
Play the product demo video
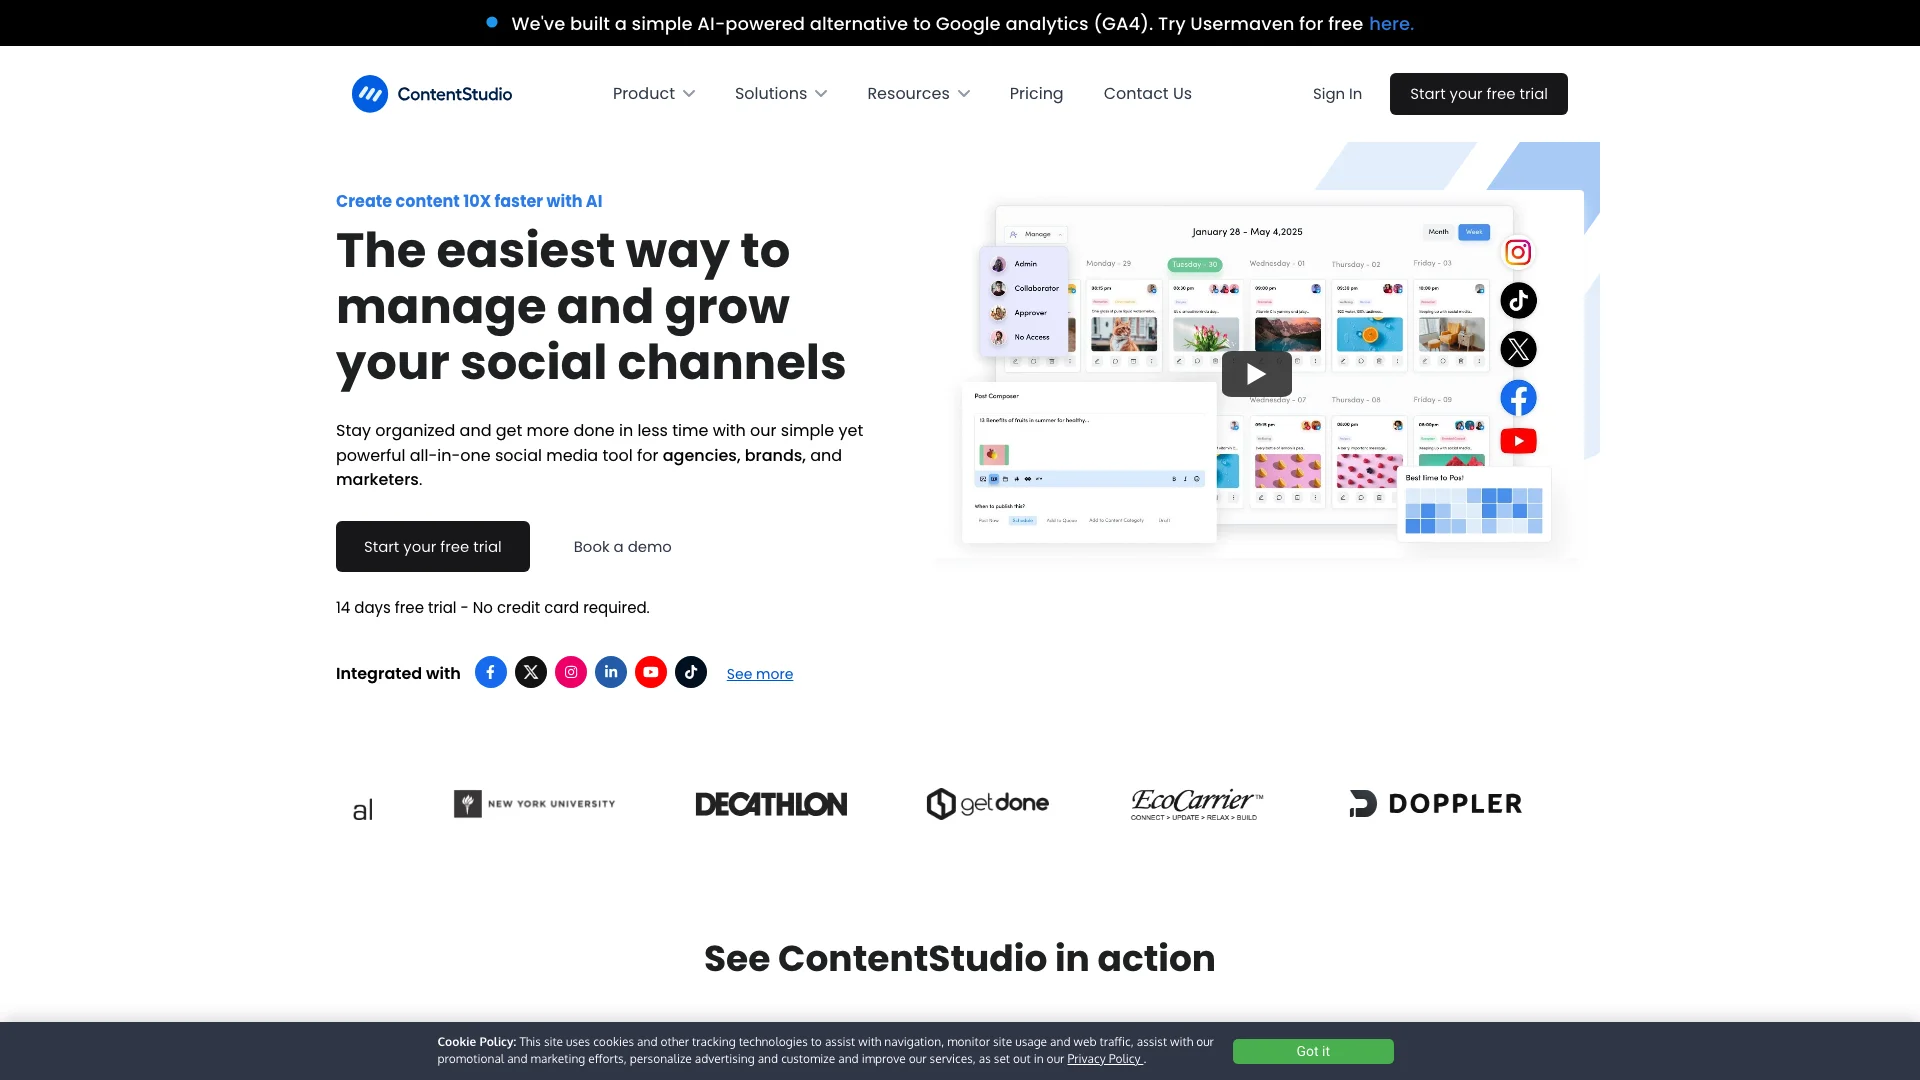pos(1256,374)
